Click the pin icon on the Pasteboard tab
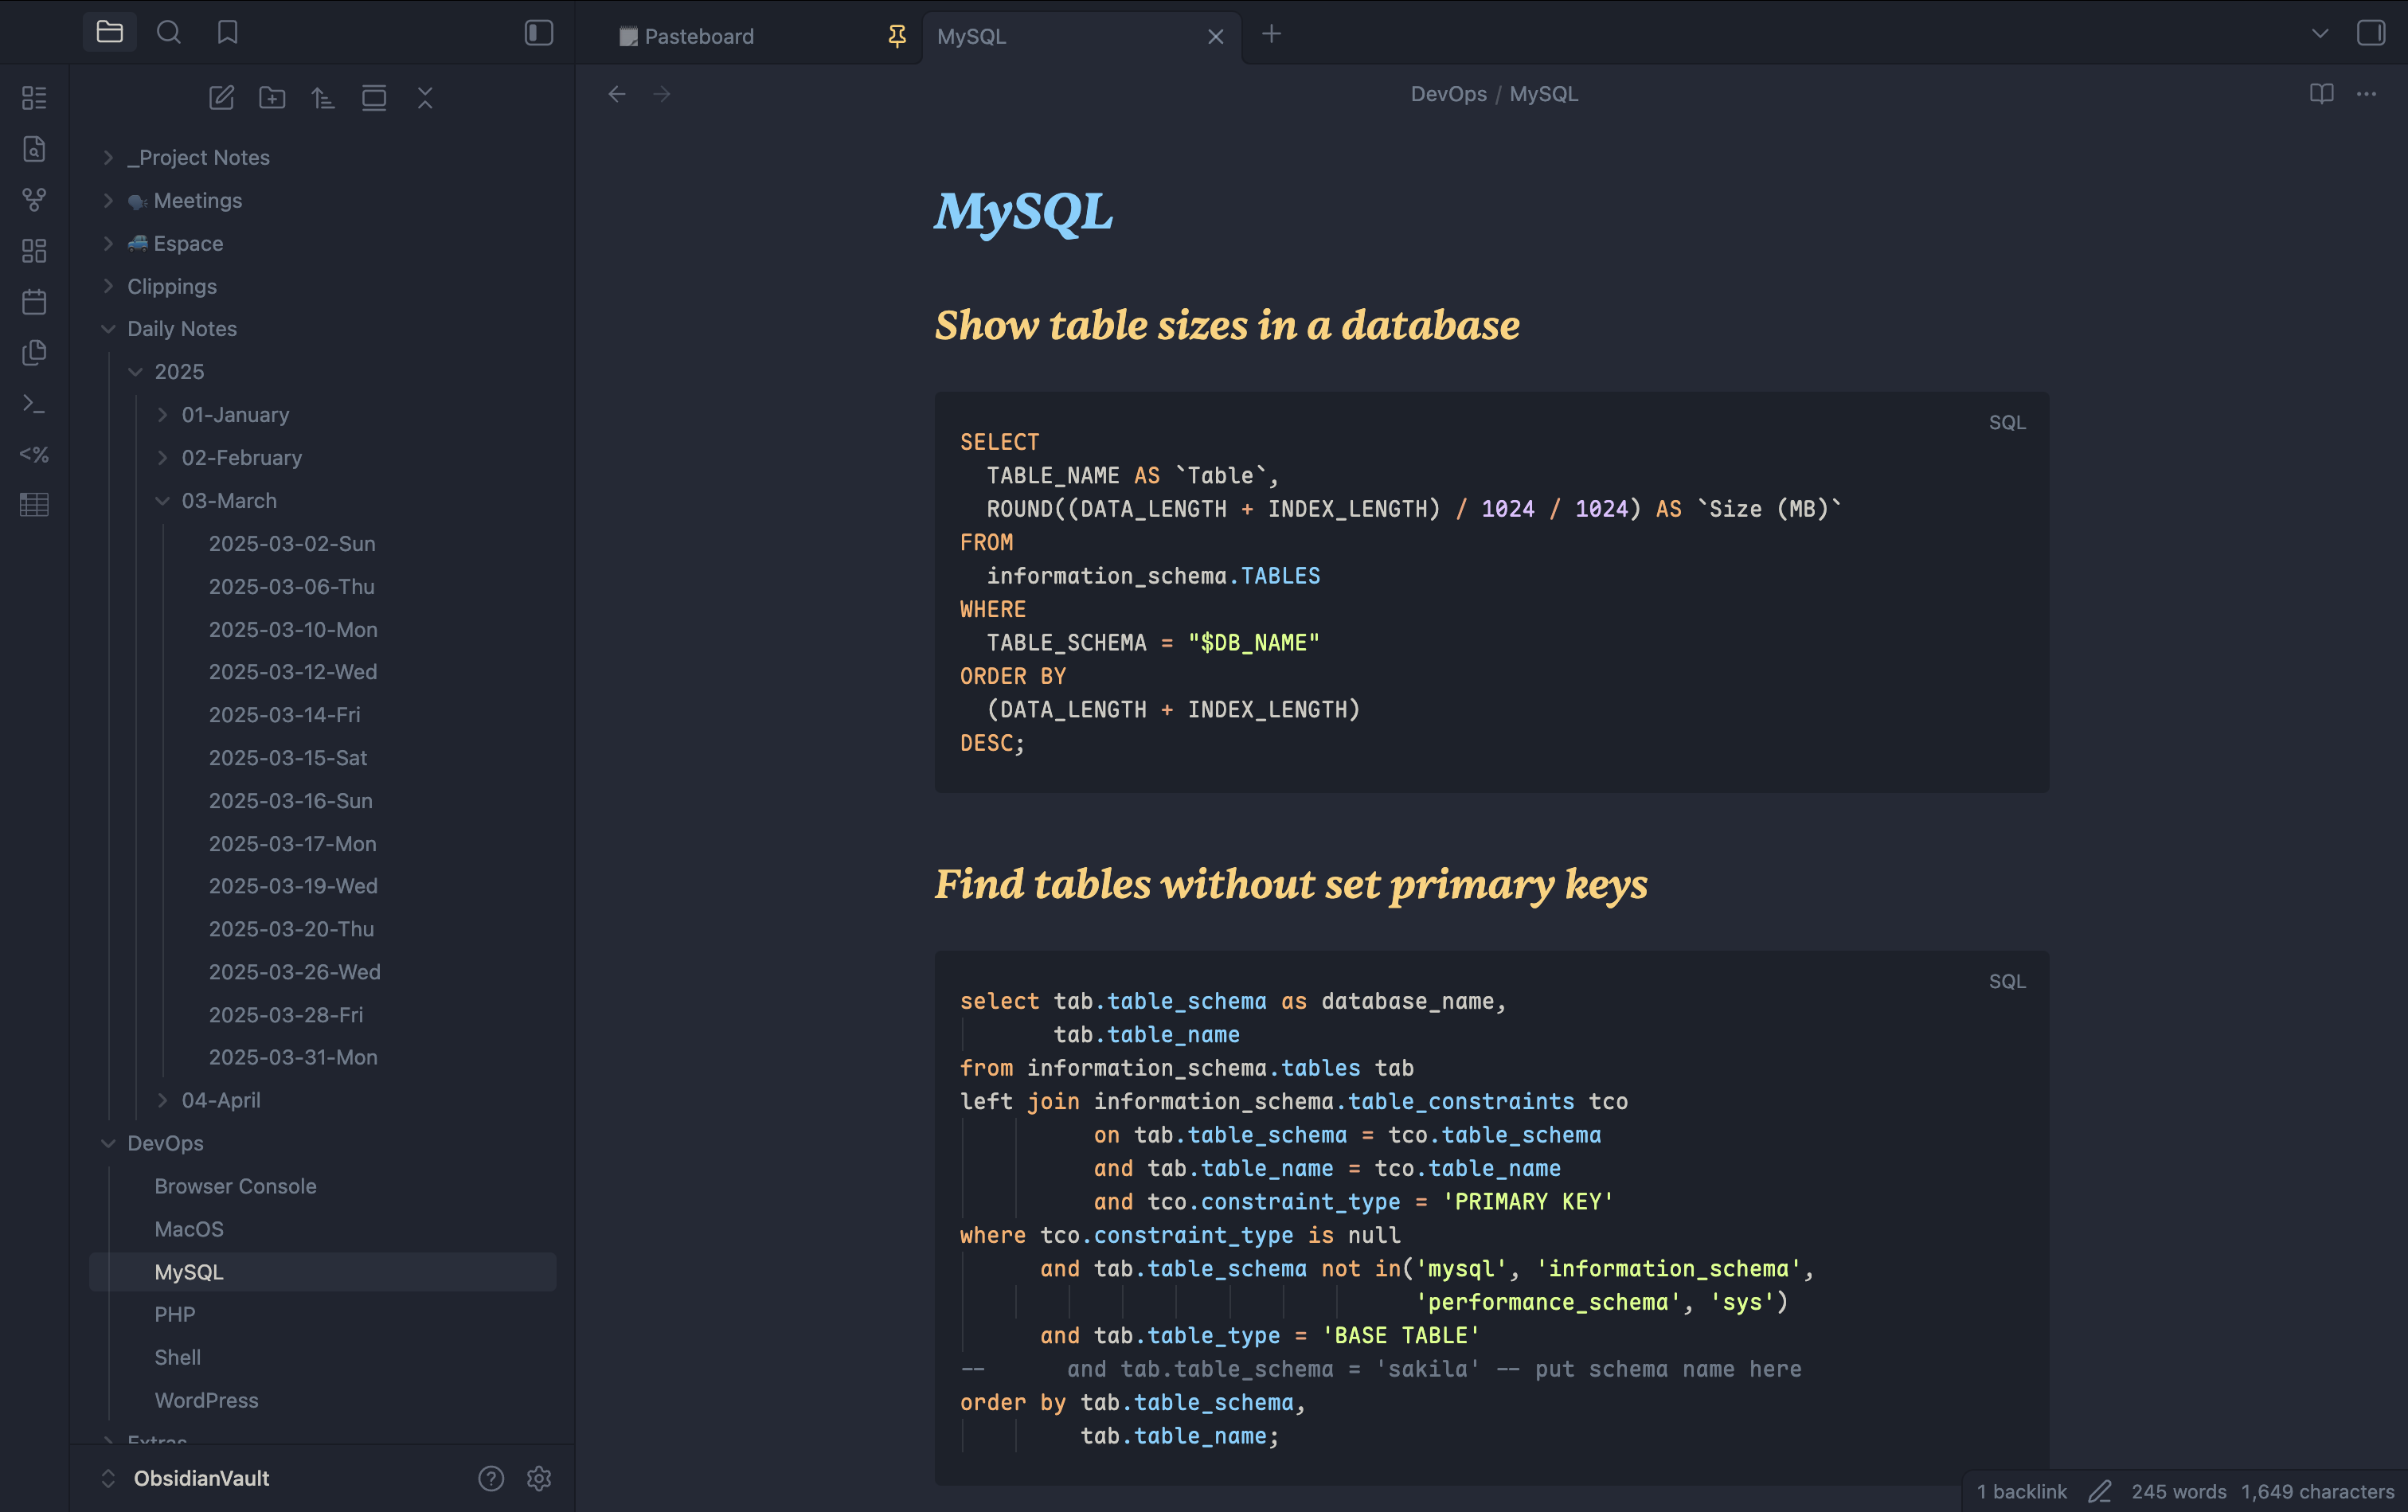The height and width of the screenshot is (1512, 2408). [897, 36]
